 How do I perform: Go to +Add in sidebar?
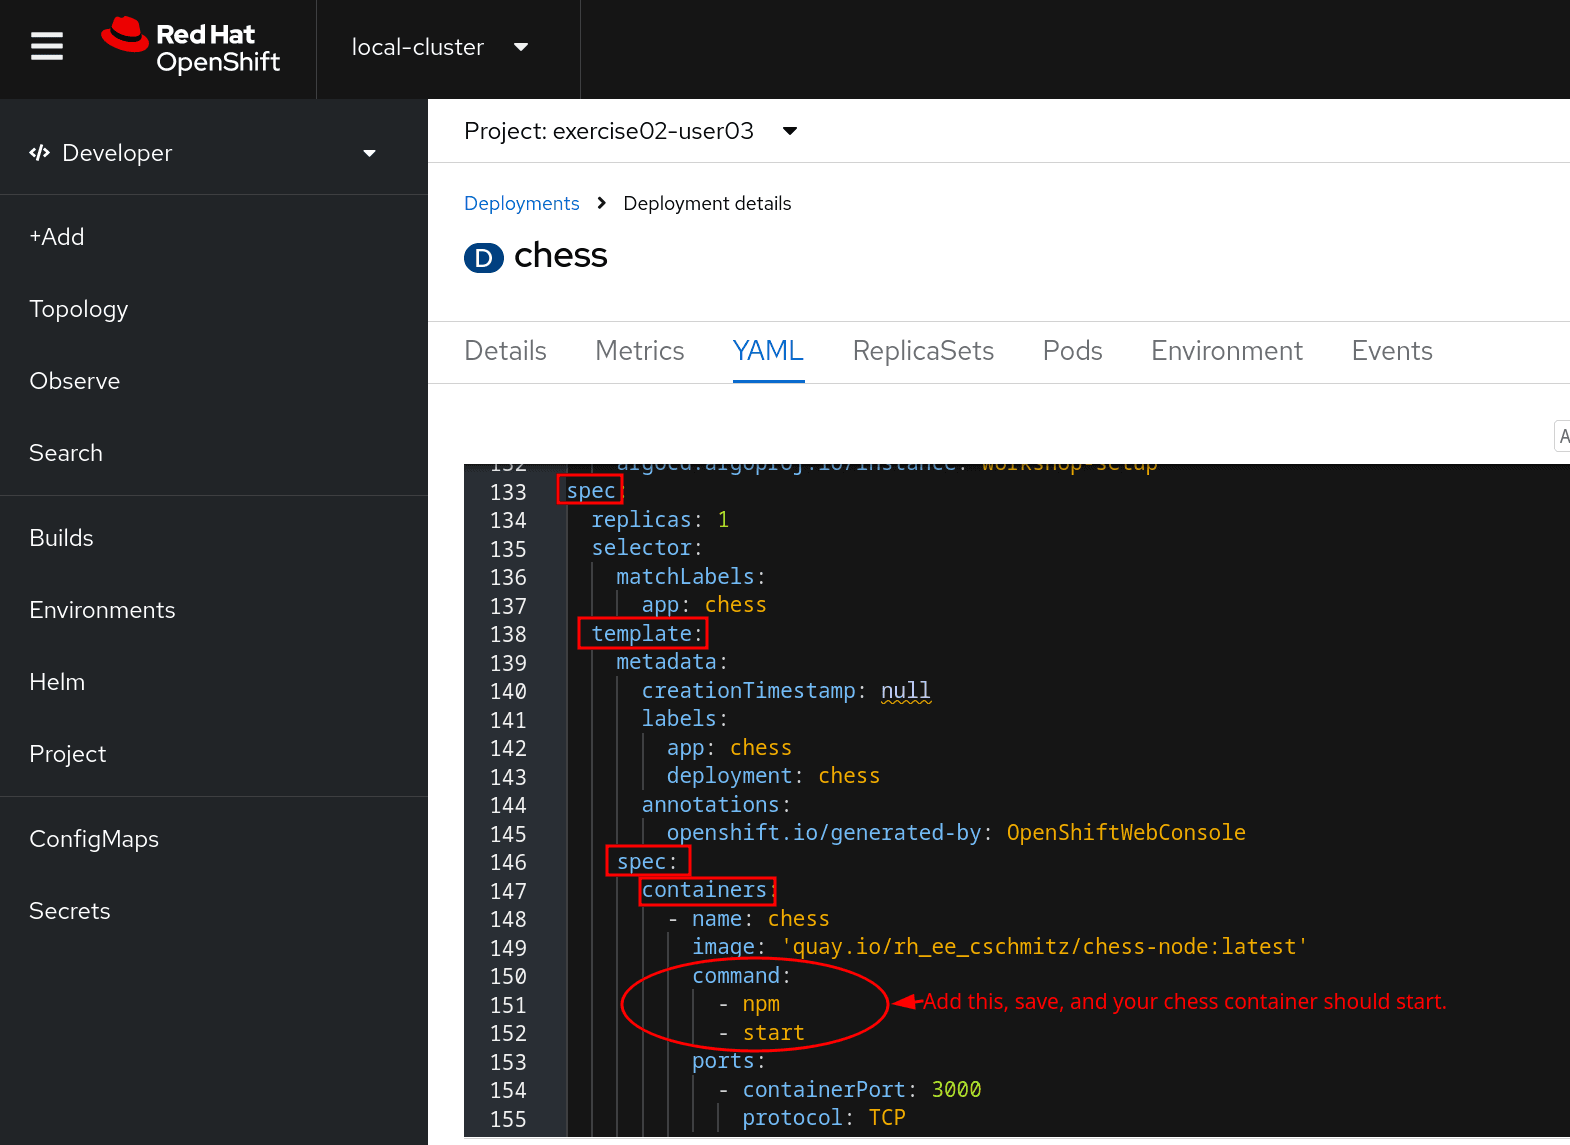(x=57, y=237)
